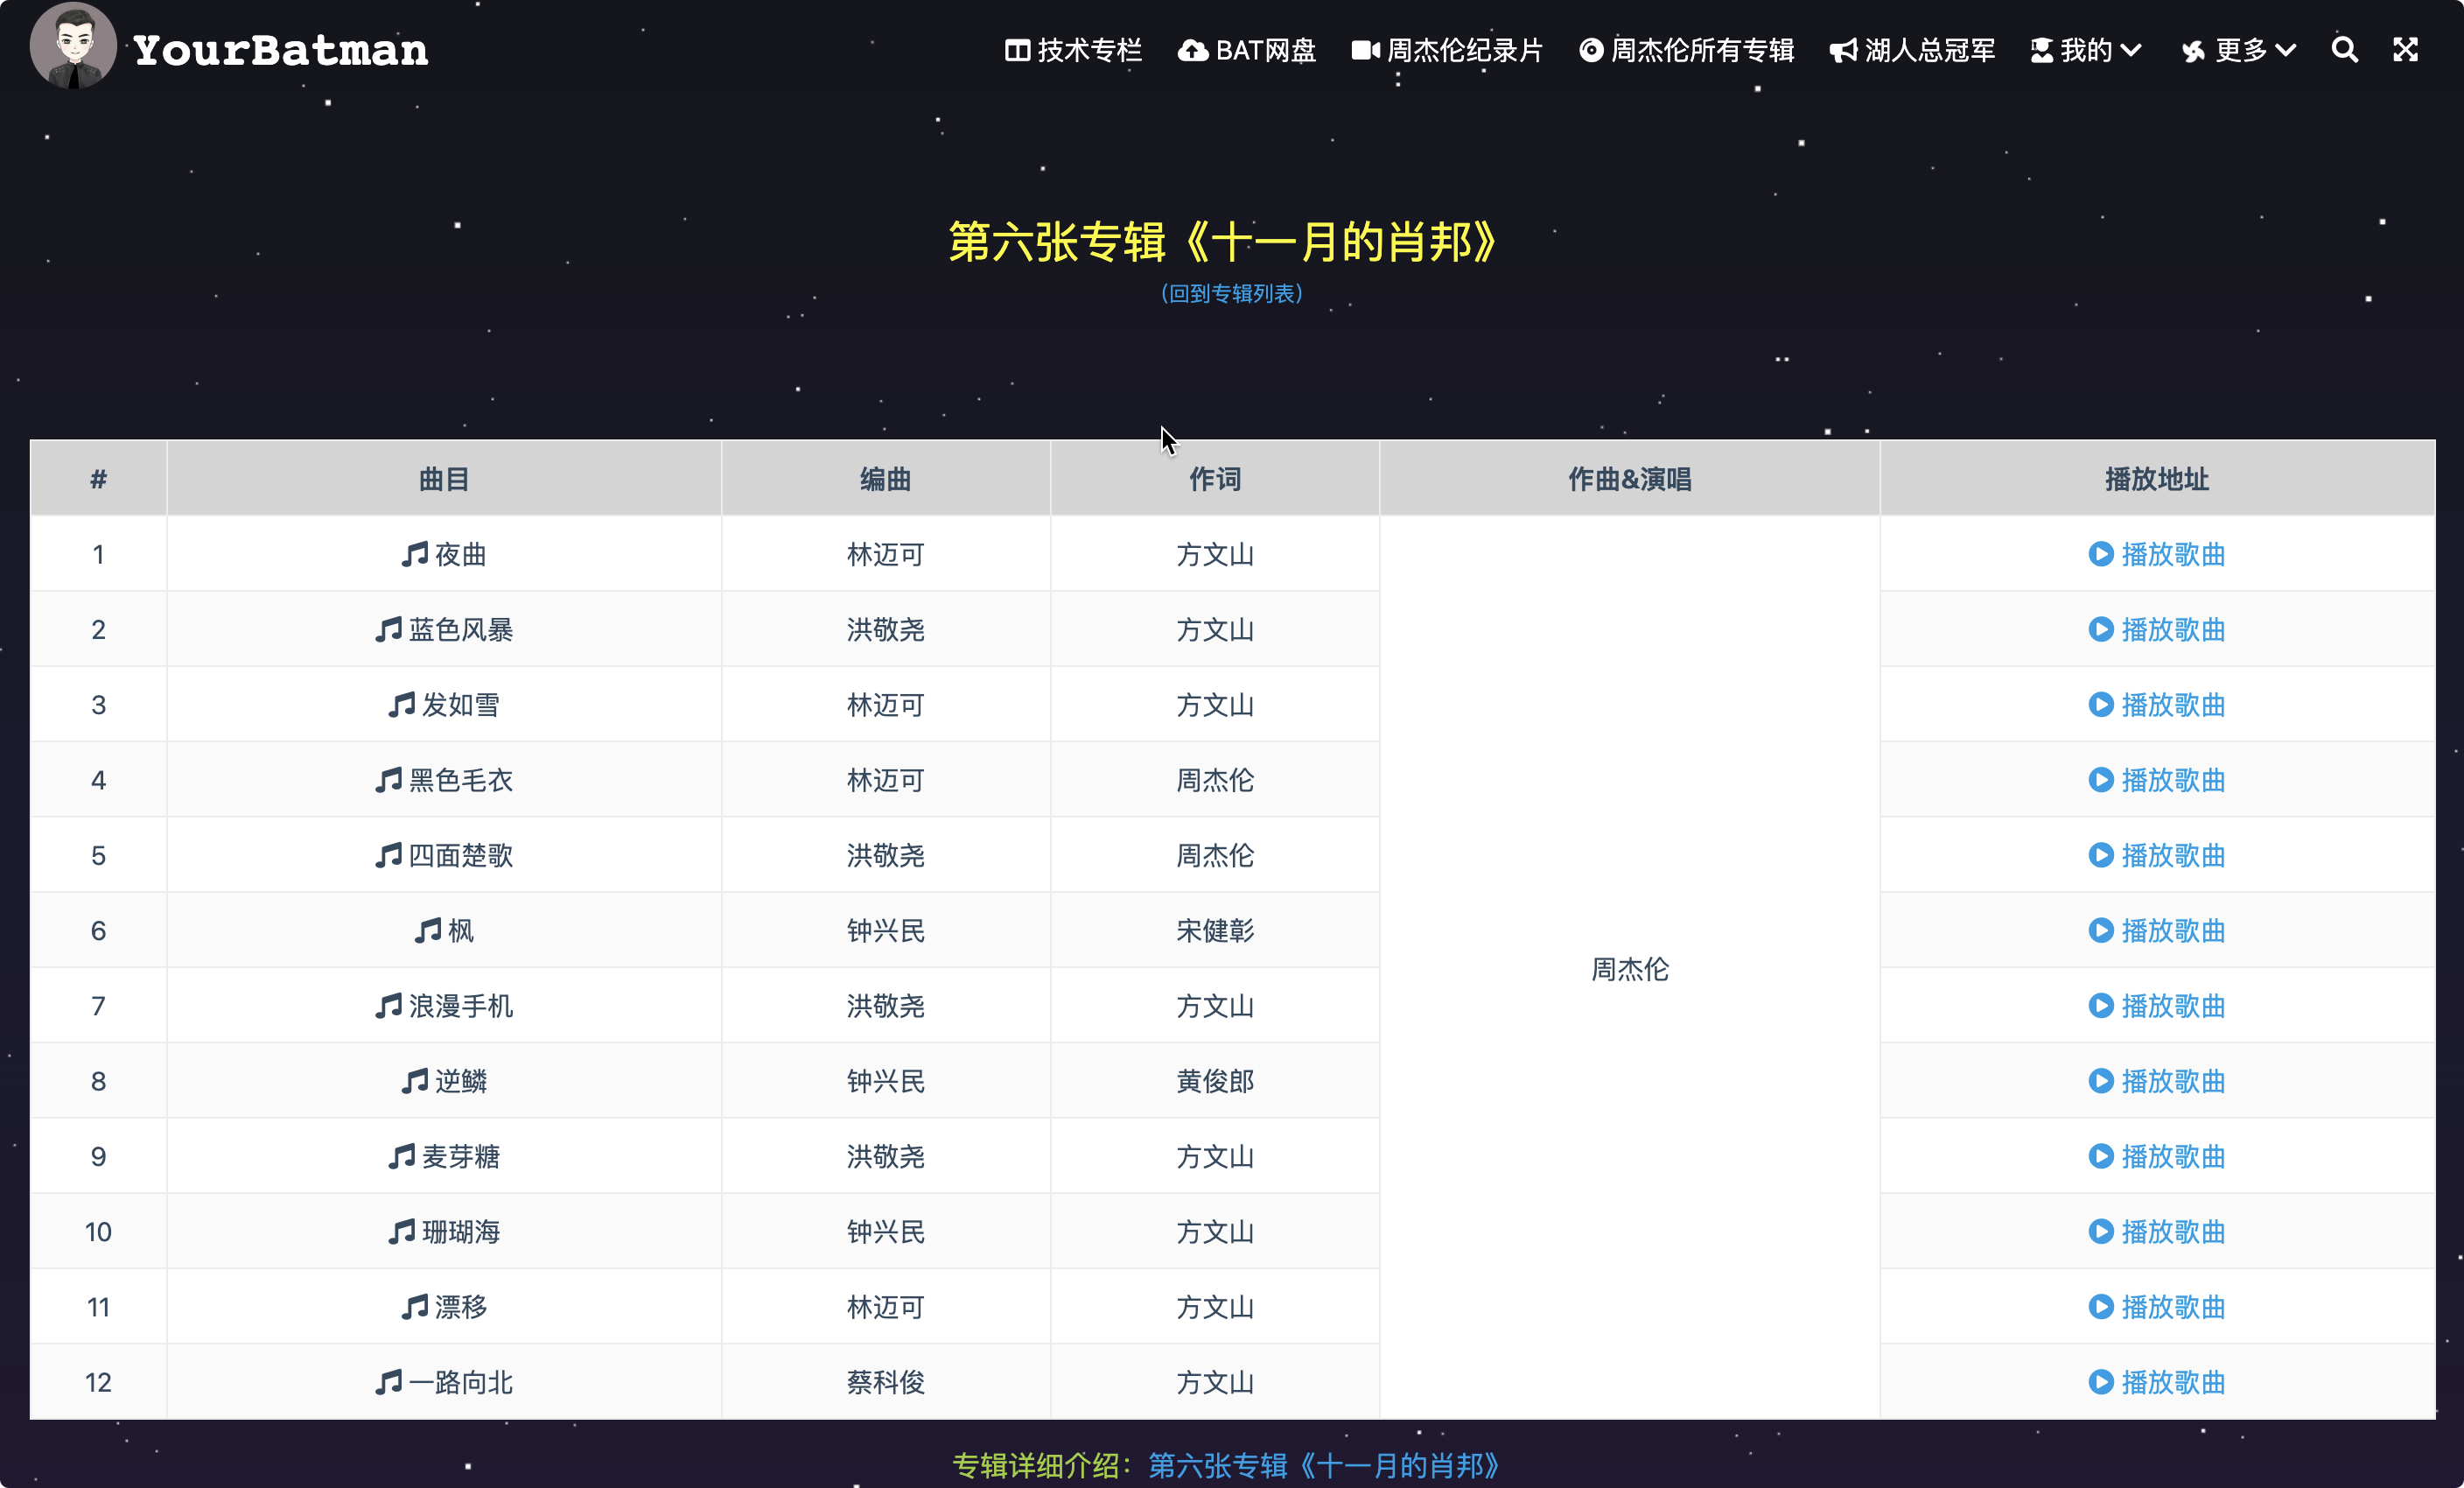Click the video camera icon of 周杰伦纪录片
Image resolution: width=2464 pixels, height=1488 pixels.
(1365, 50)
